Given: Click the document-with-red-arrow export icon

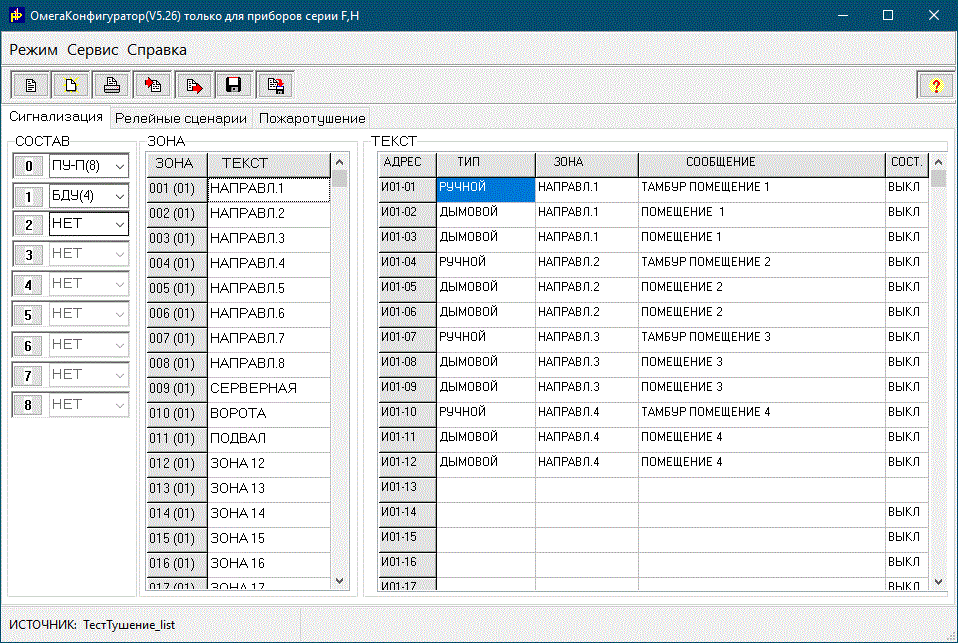Looking at the screenshot, I should point(194,85).
